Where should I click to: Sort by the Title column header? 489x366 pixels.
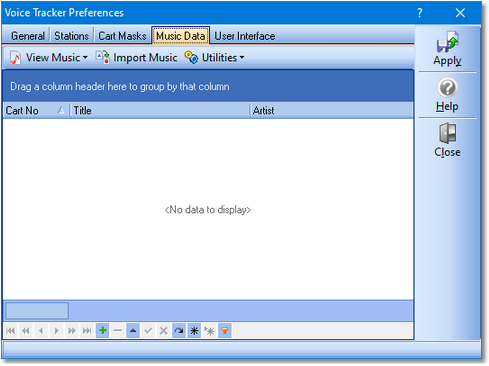160,110
